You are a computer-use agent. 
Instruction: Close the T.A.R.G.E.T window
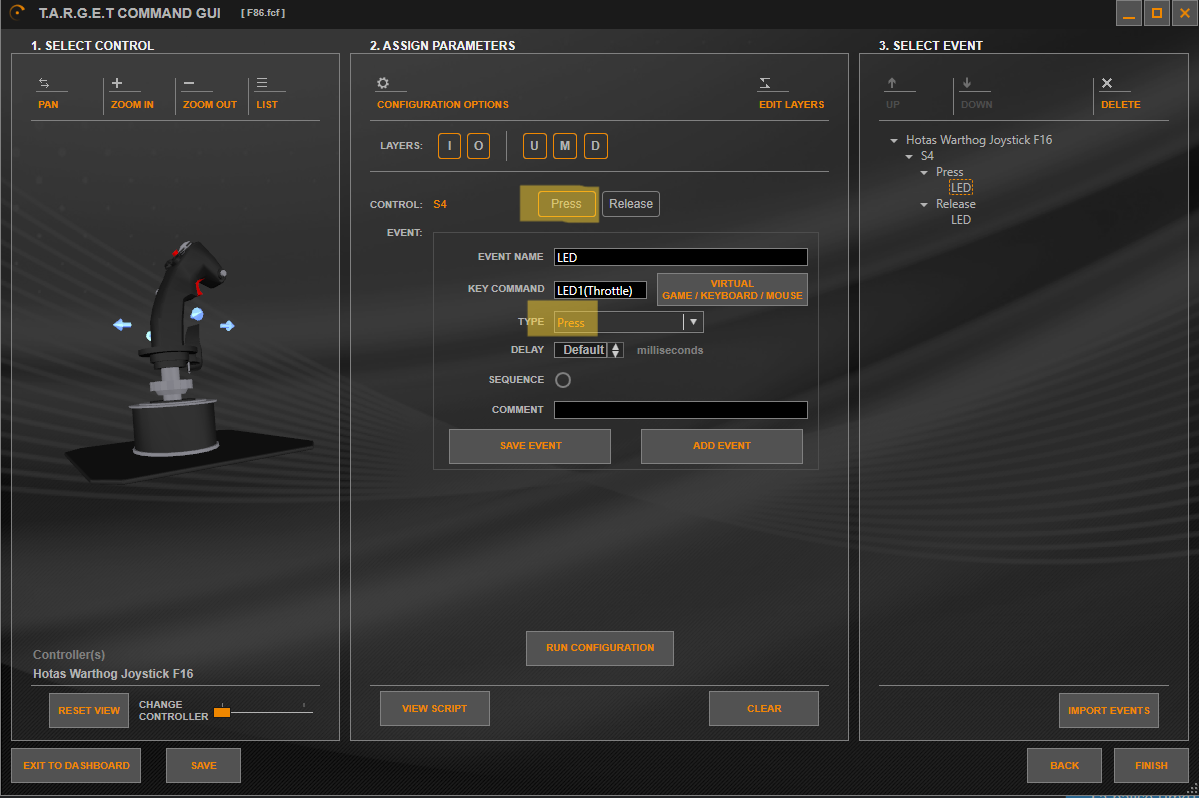(1185, 13)
